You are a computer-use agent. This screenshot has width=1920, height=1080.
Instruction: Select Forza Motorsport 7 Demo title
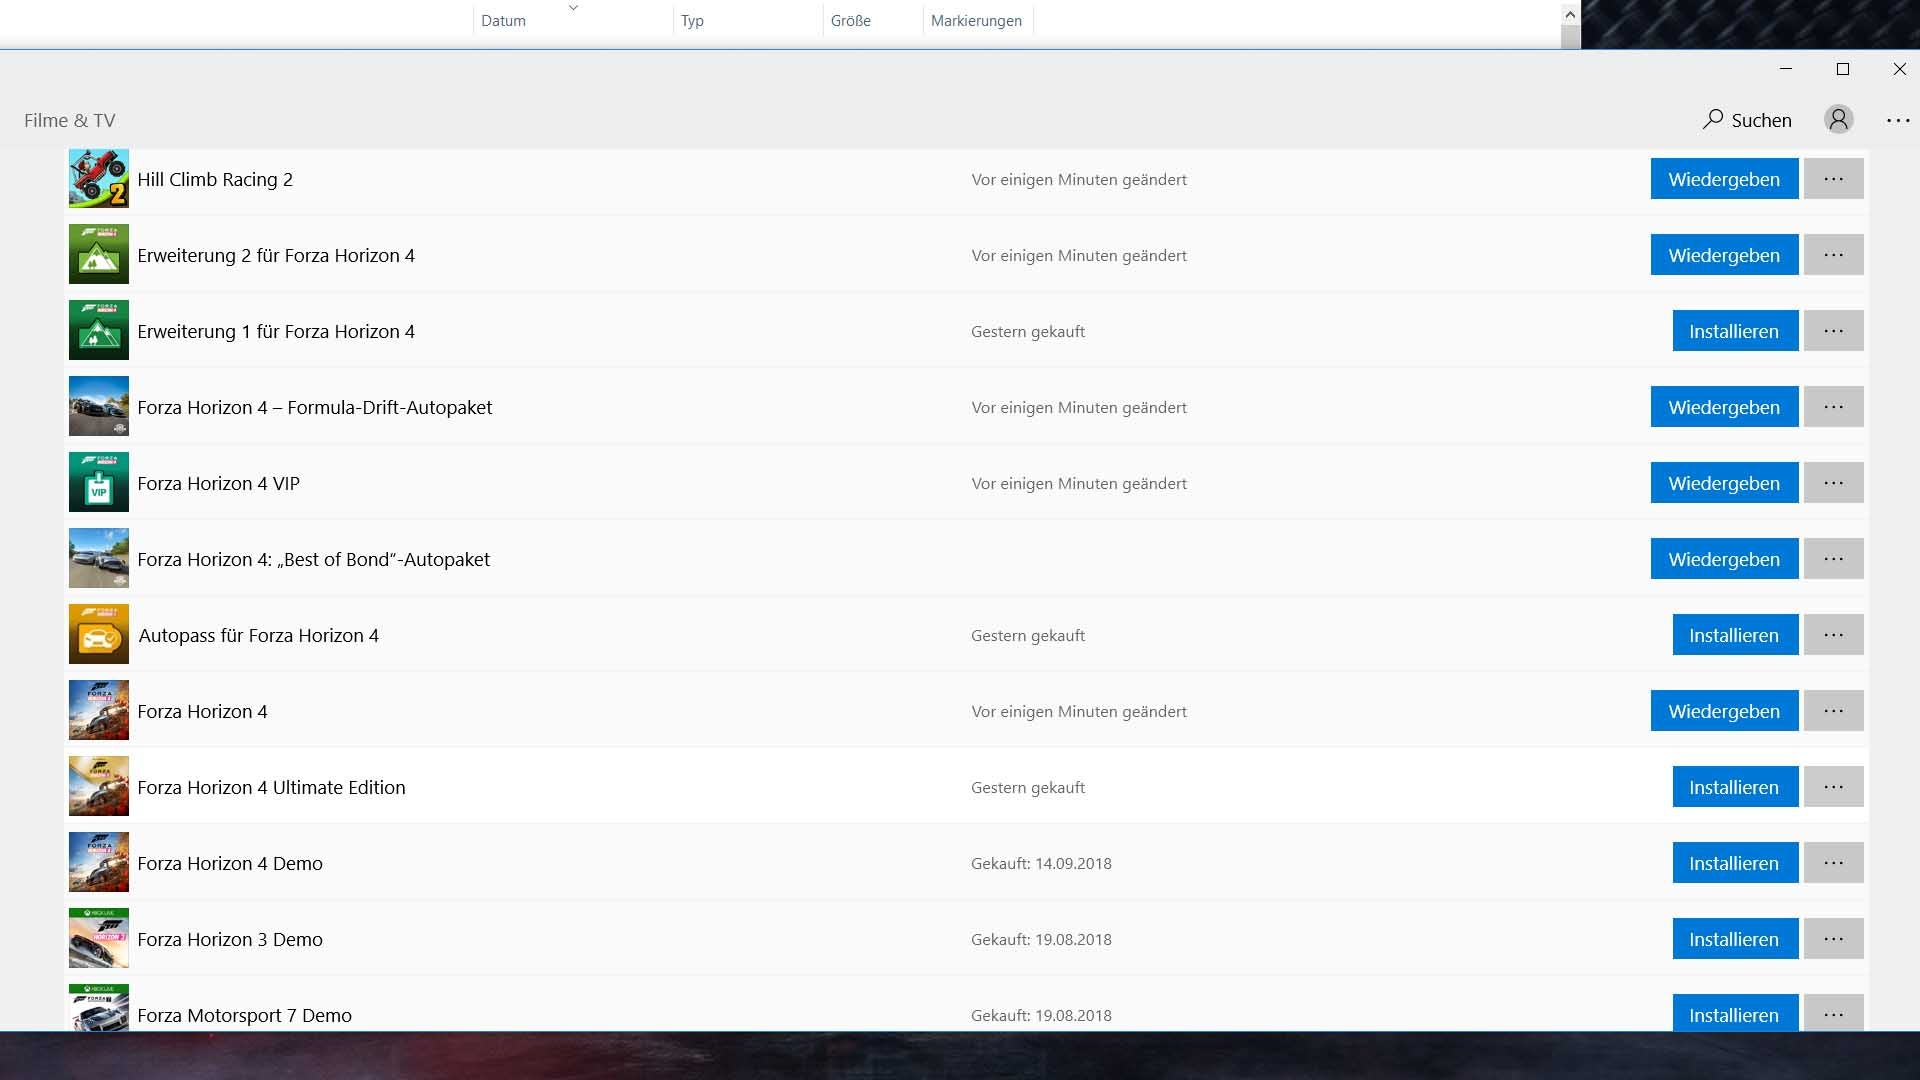(x=244, y=1015)
